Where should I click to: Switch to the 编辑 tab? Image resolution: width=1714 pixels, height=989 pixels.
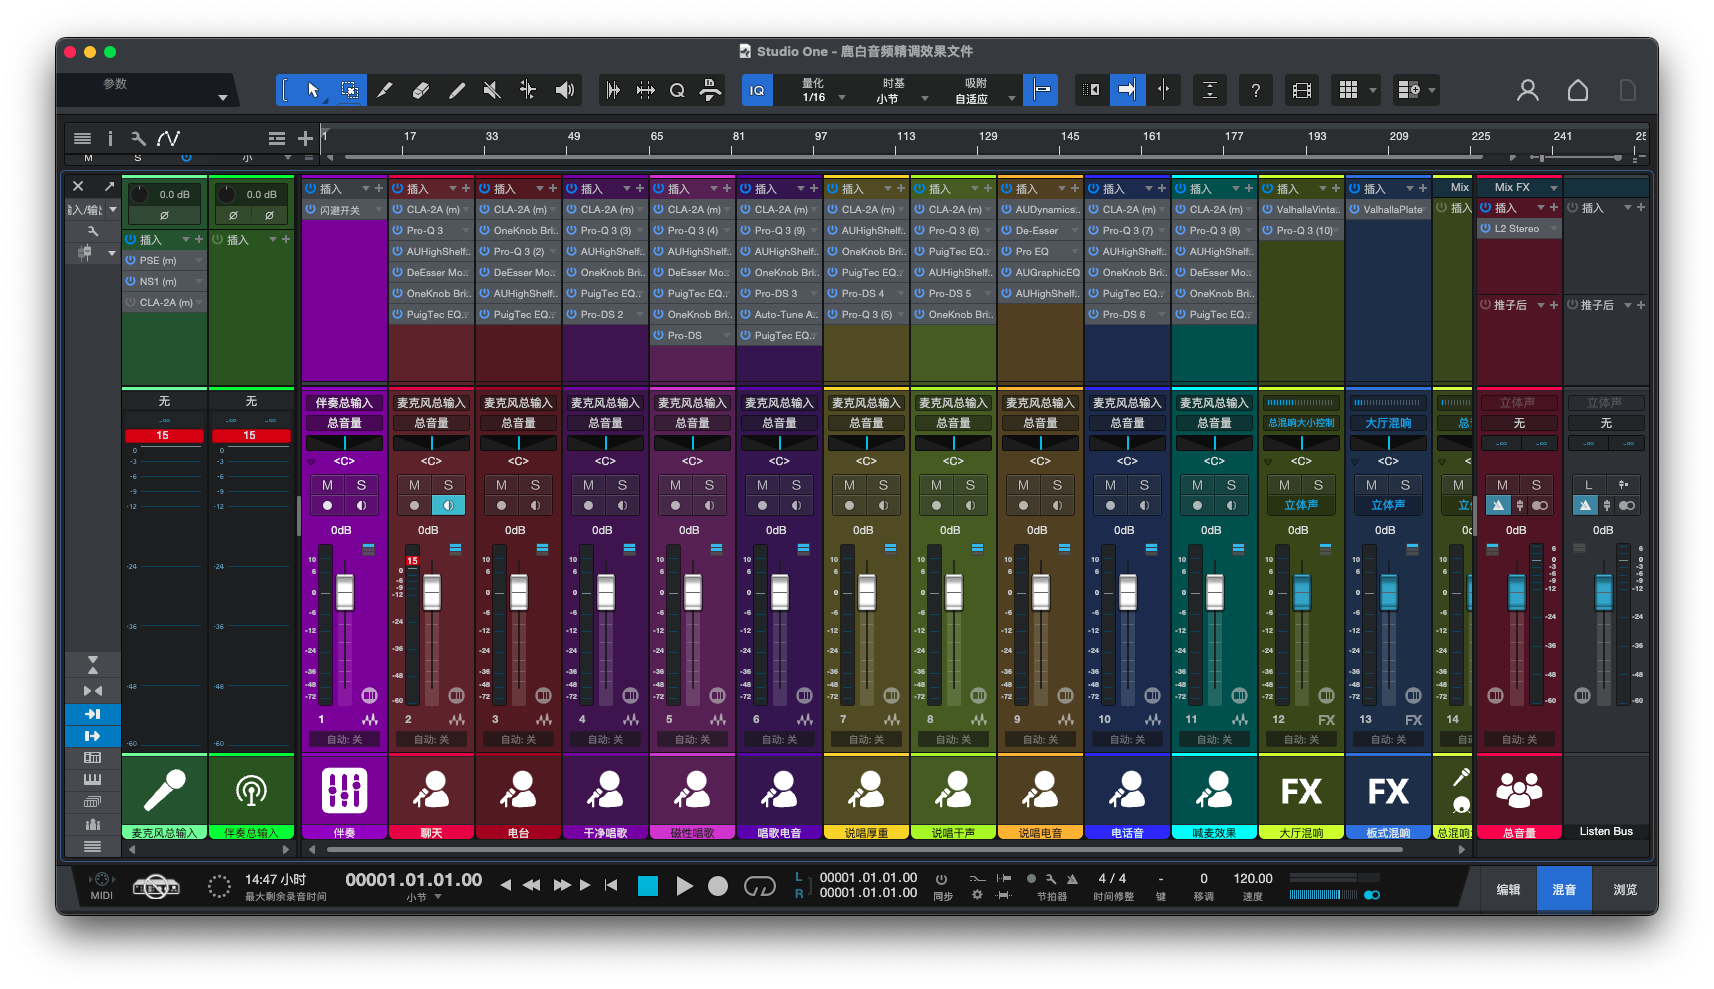tap(1508, 889)
